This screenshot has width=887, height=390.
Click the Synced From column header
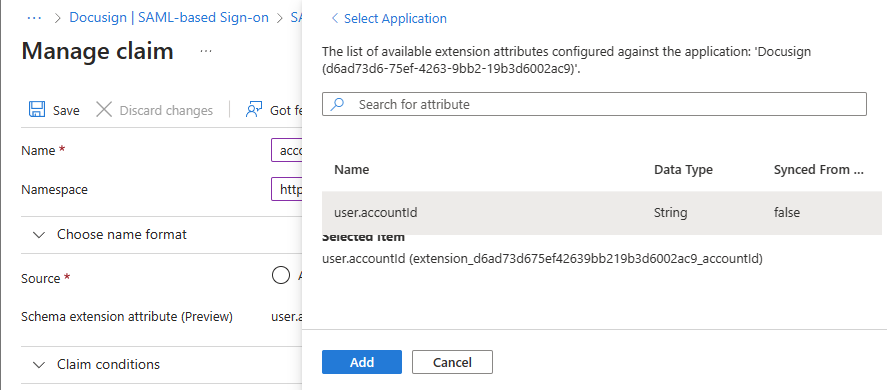pos(819,170)
